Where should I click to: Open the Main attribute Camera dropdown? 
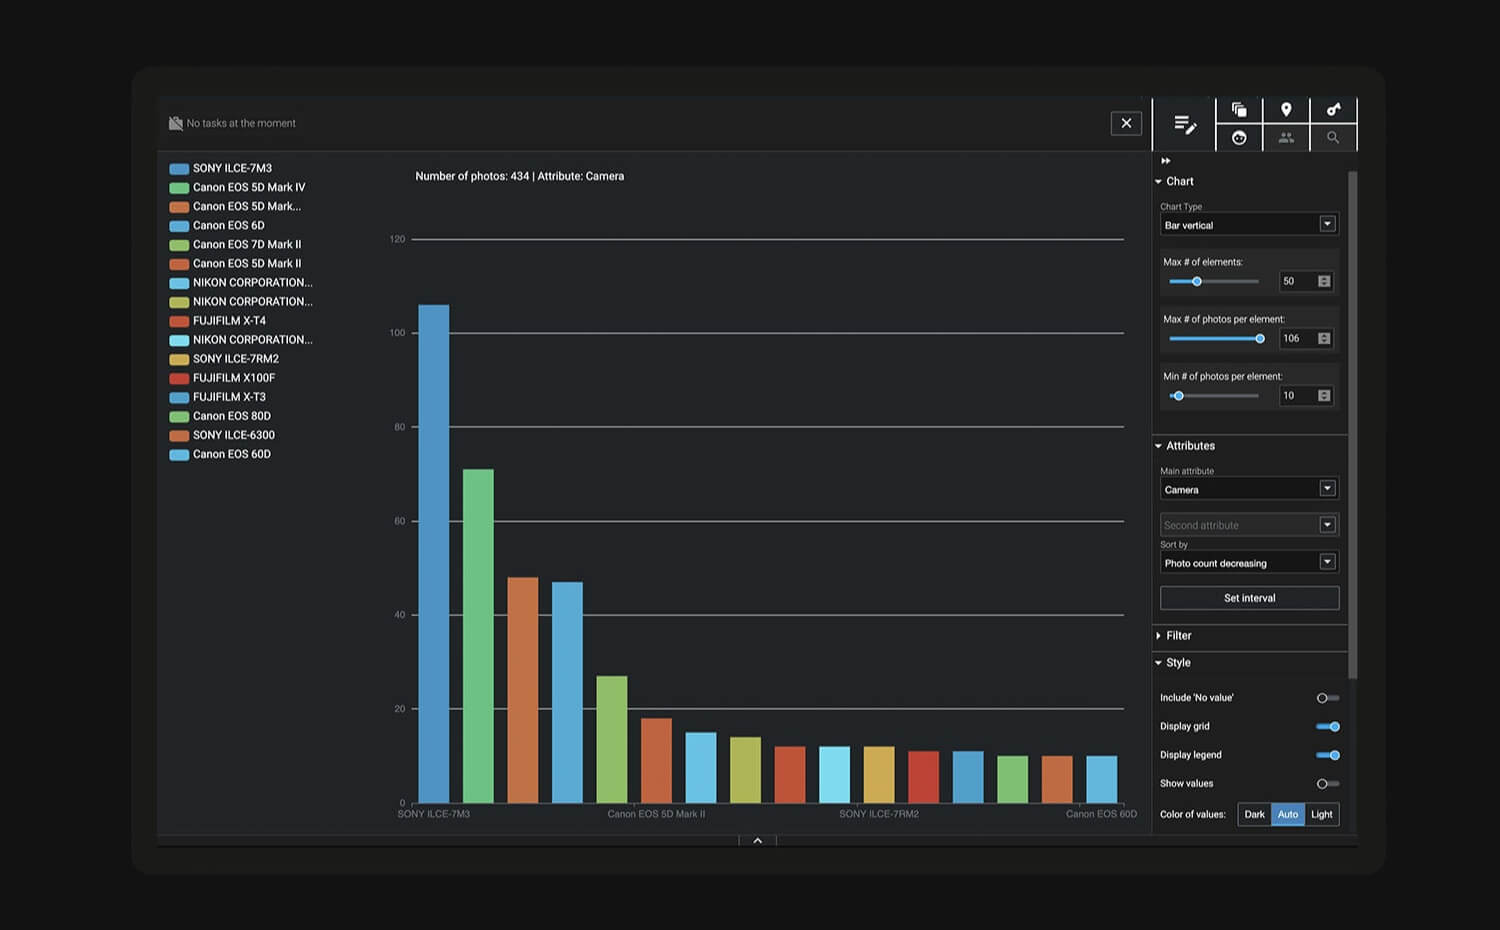point(1249,489)
